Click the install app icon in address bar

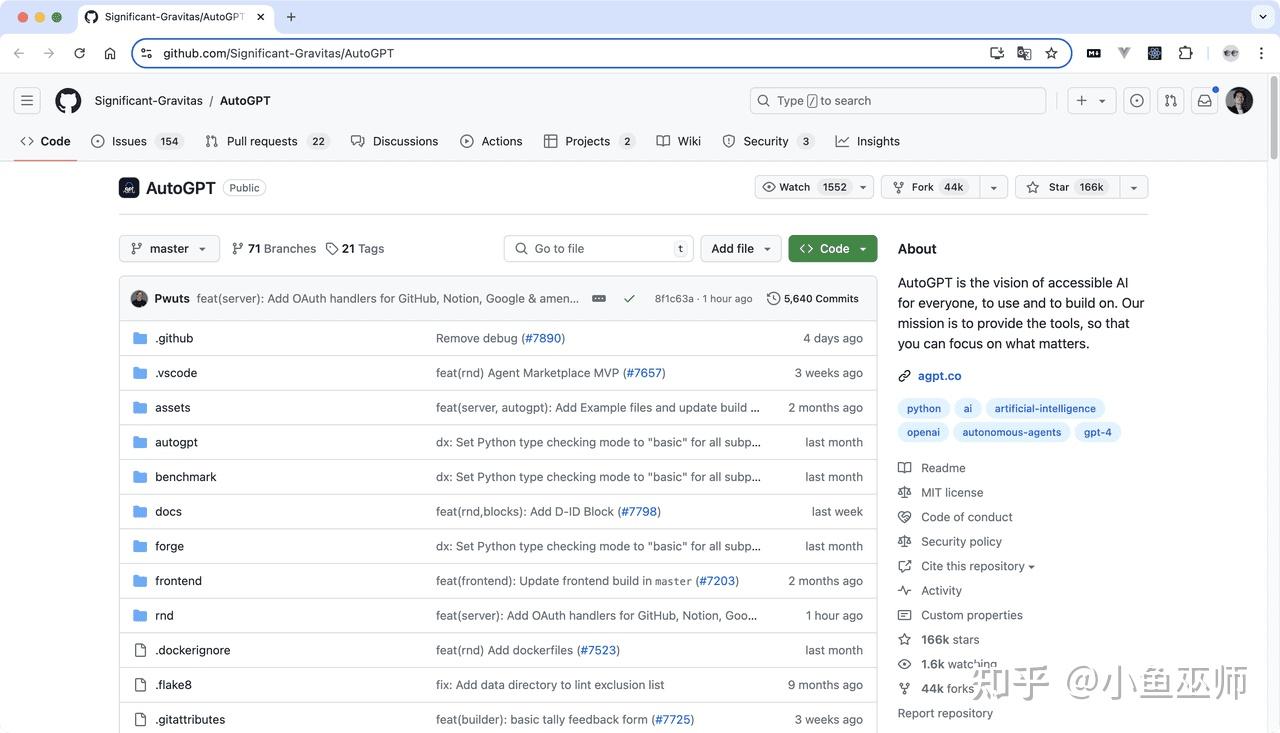tap(997, 53)
